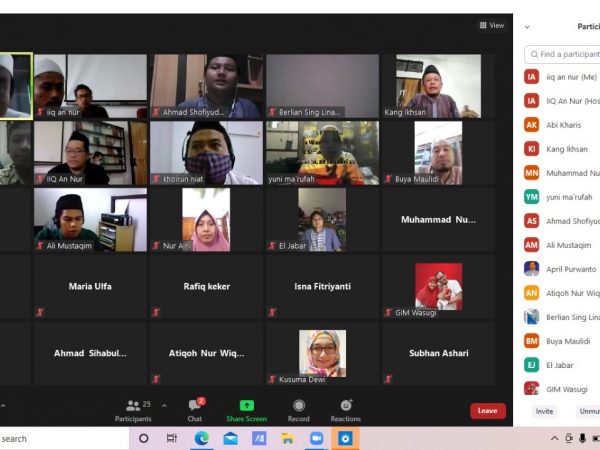Expand the arrow next to Participants

[x=164, y=405]
